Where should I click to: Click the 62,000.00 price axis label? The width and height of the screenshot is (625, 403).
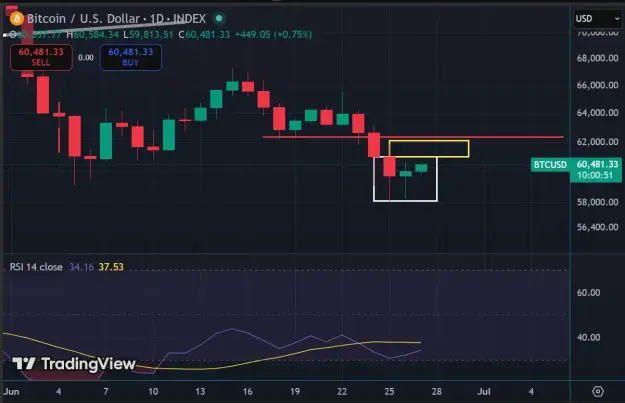[x=597, y=142]
